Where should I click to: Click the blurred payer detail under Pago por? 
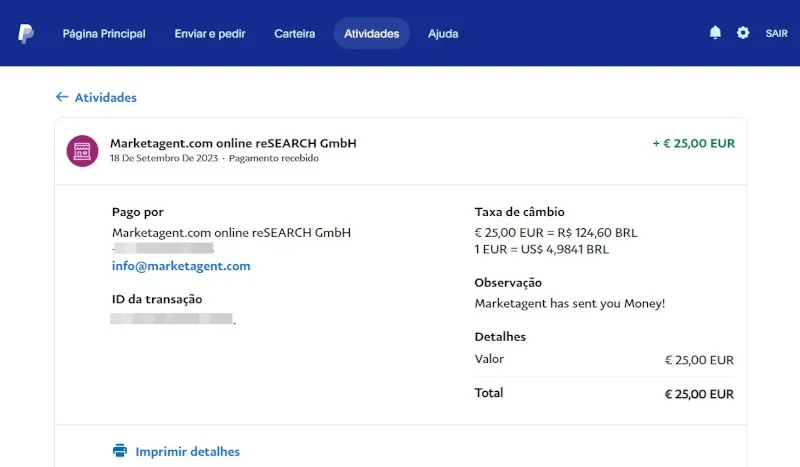(163, 249)
